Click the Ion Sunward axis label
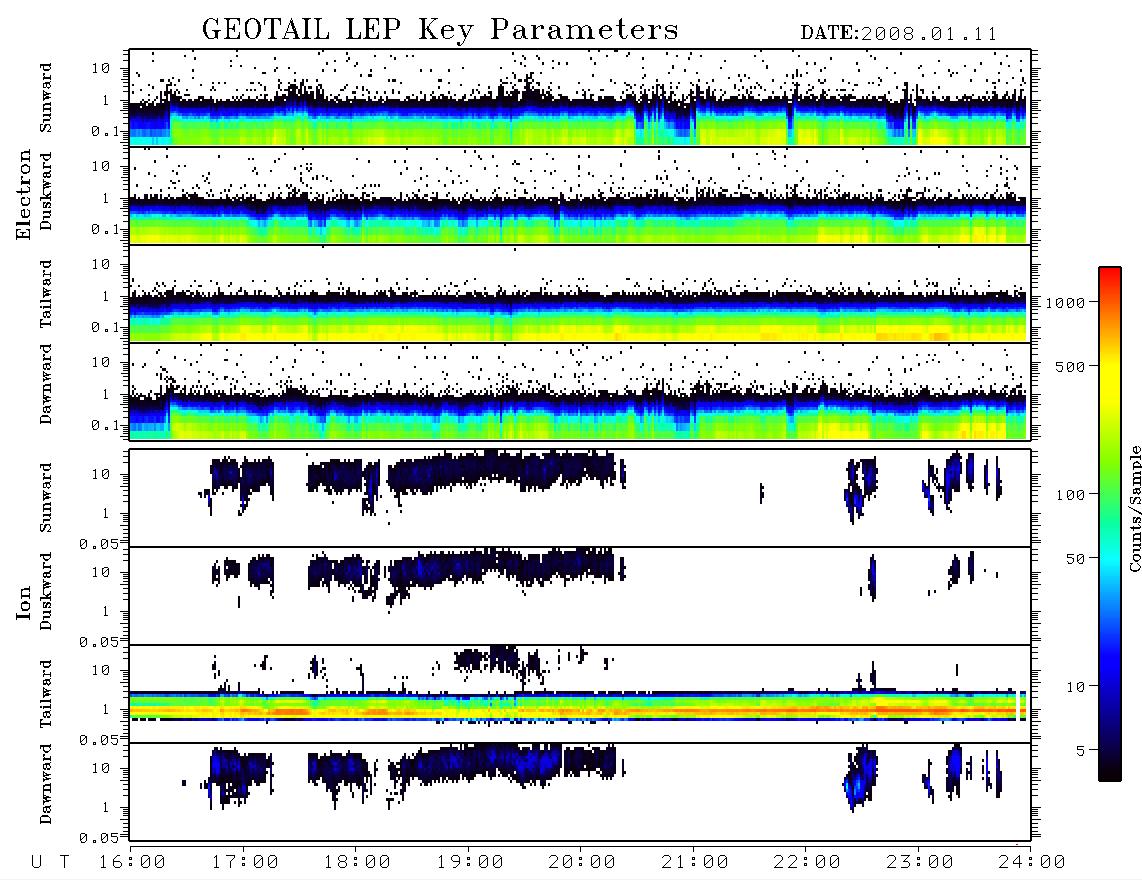1142x880 pixels. [x=46, y=498]
